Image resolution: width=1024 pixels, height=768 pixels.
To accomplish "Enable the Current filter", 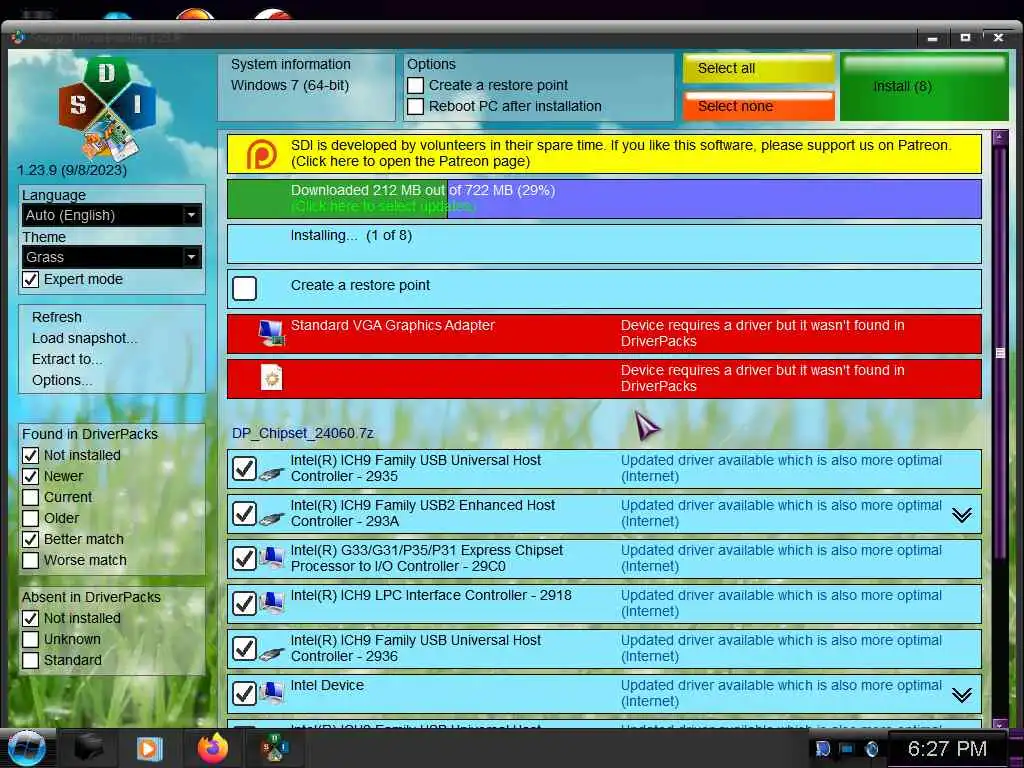I will (x=30, y=497).
